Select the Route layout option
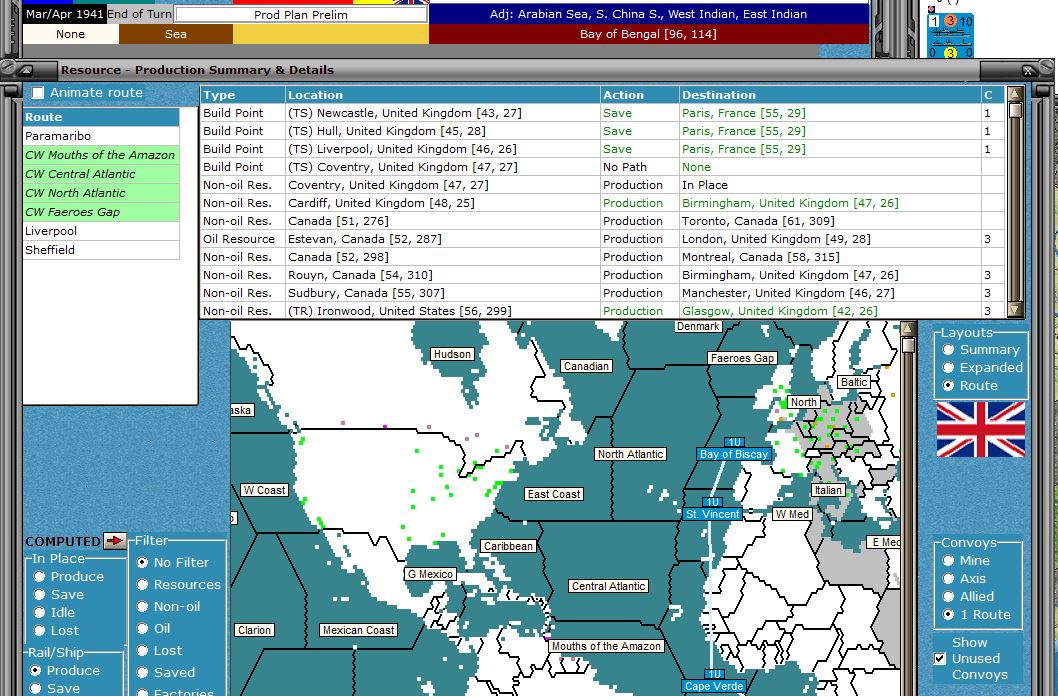The image size is (1058, 696). 949,386
